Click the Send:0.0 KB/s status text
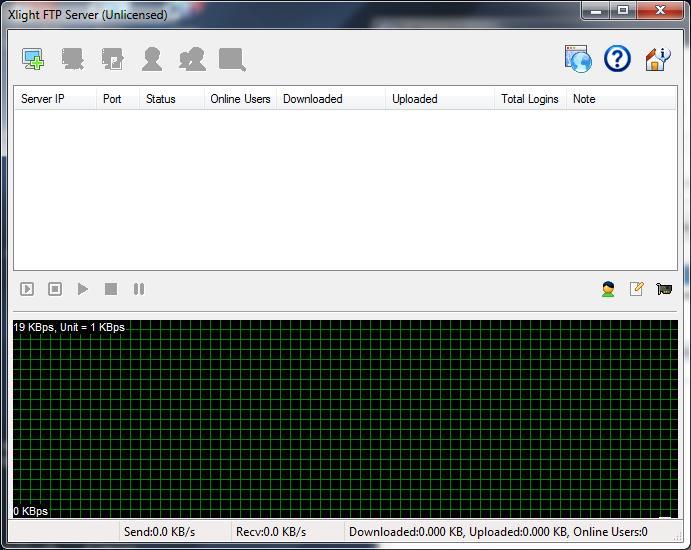 [160, 532]
